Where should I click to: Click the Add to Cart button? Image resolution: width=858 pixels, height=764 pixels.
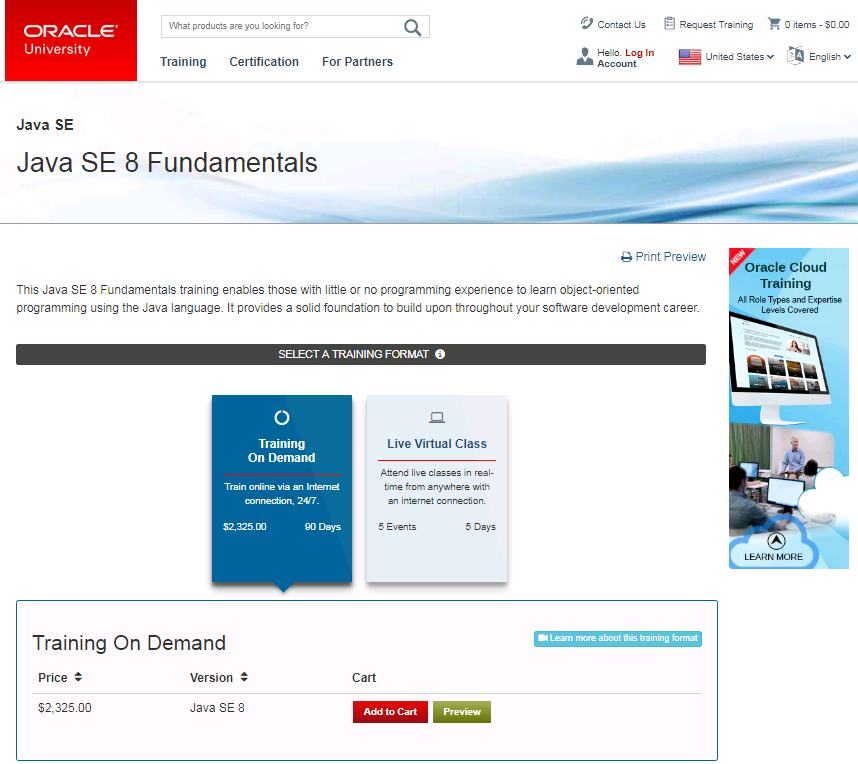click(390, 711)
